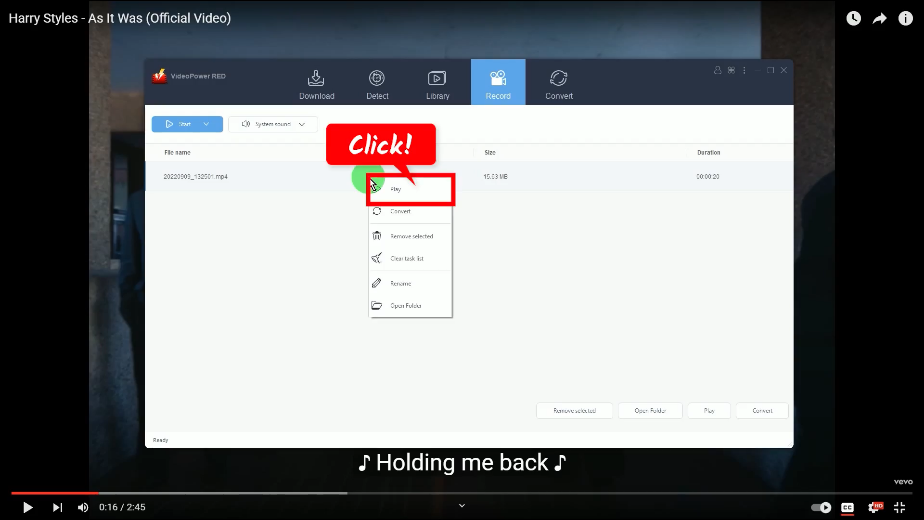Choose Remove selected in the context menu
924x520 pixels.
410,236
